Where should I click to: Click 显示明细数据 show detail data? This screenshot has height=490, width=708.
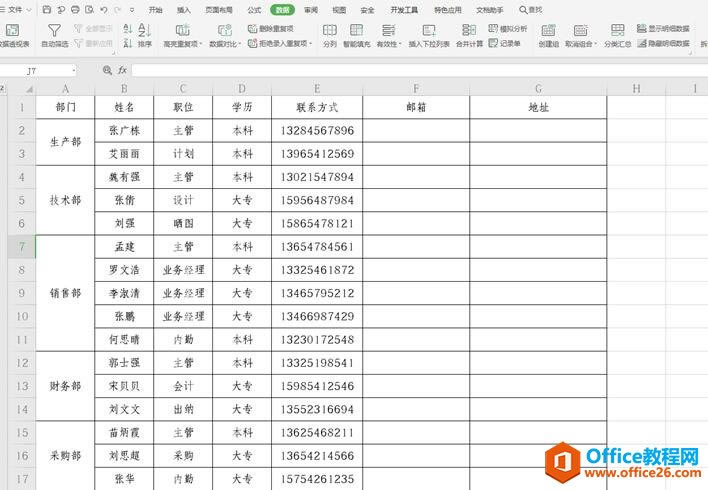point(663,28)
